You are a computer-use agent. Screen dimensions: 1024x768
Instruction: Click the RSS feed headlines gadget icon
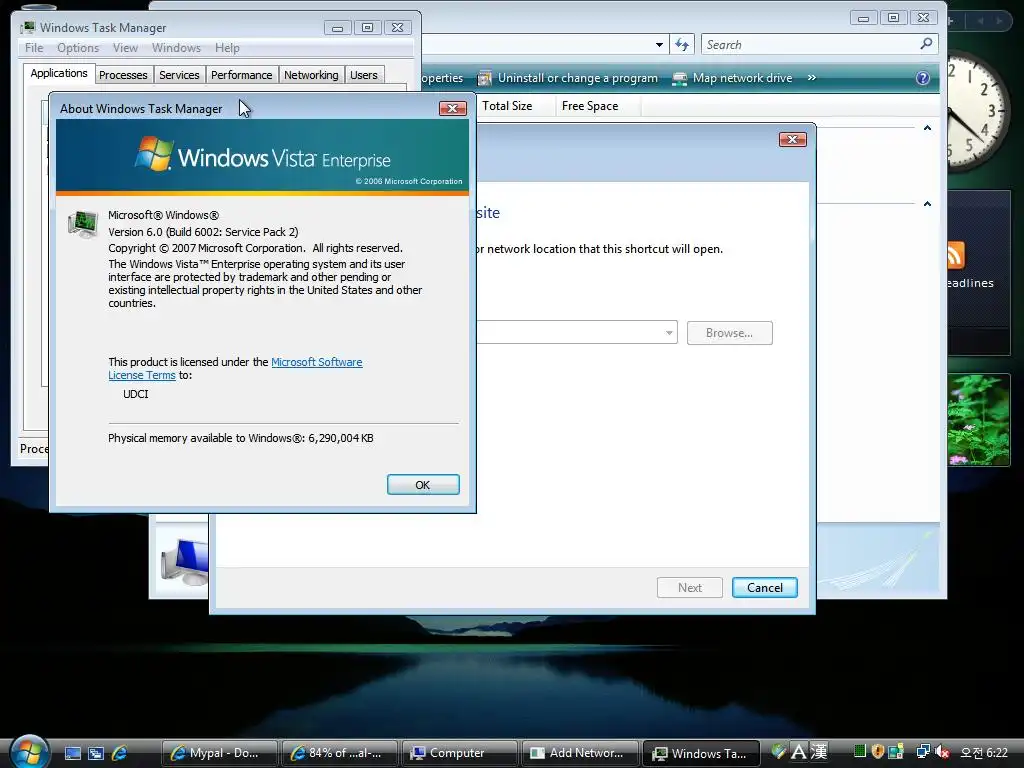(x=956, y=255)
